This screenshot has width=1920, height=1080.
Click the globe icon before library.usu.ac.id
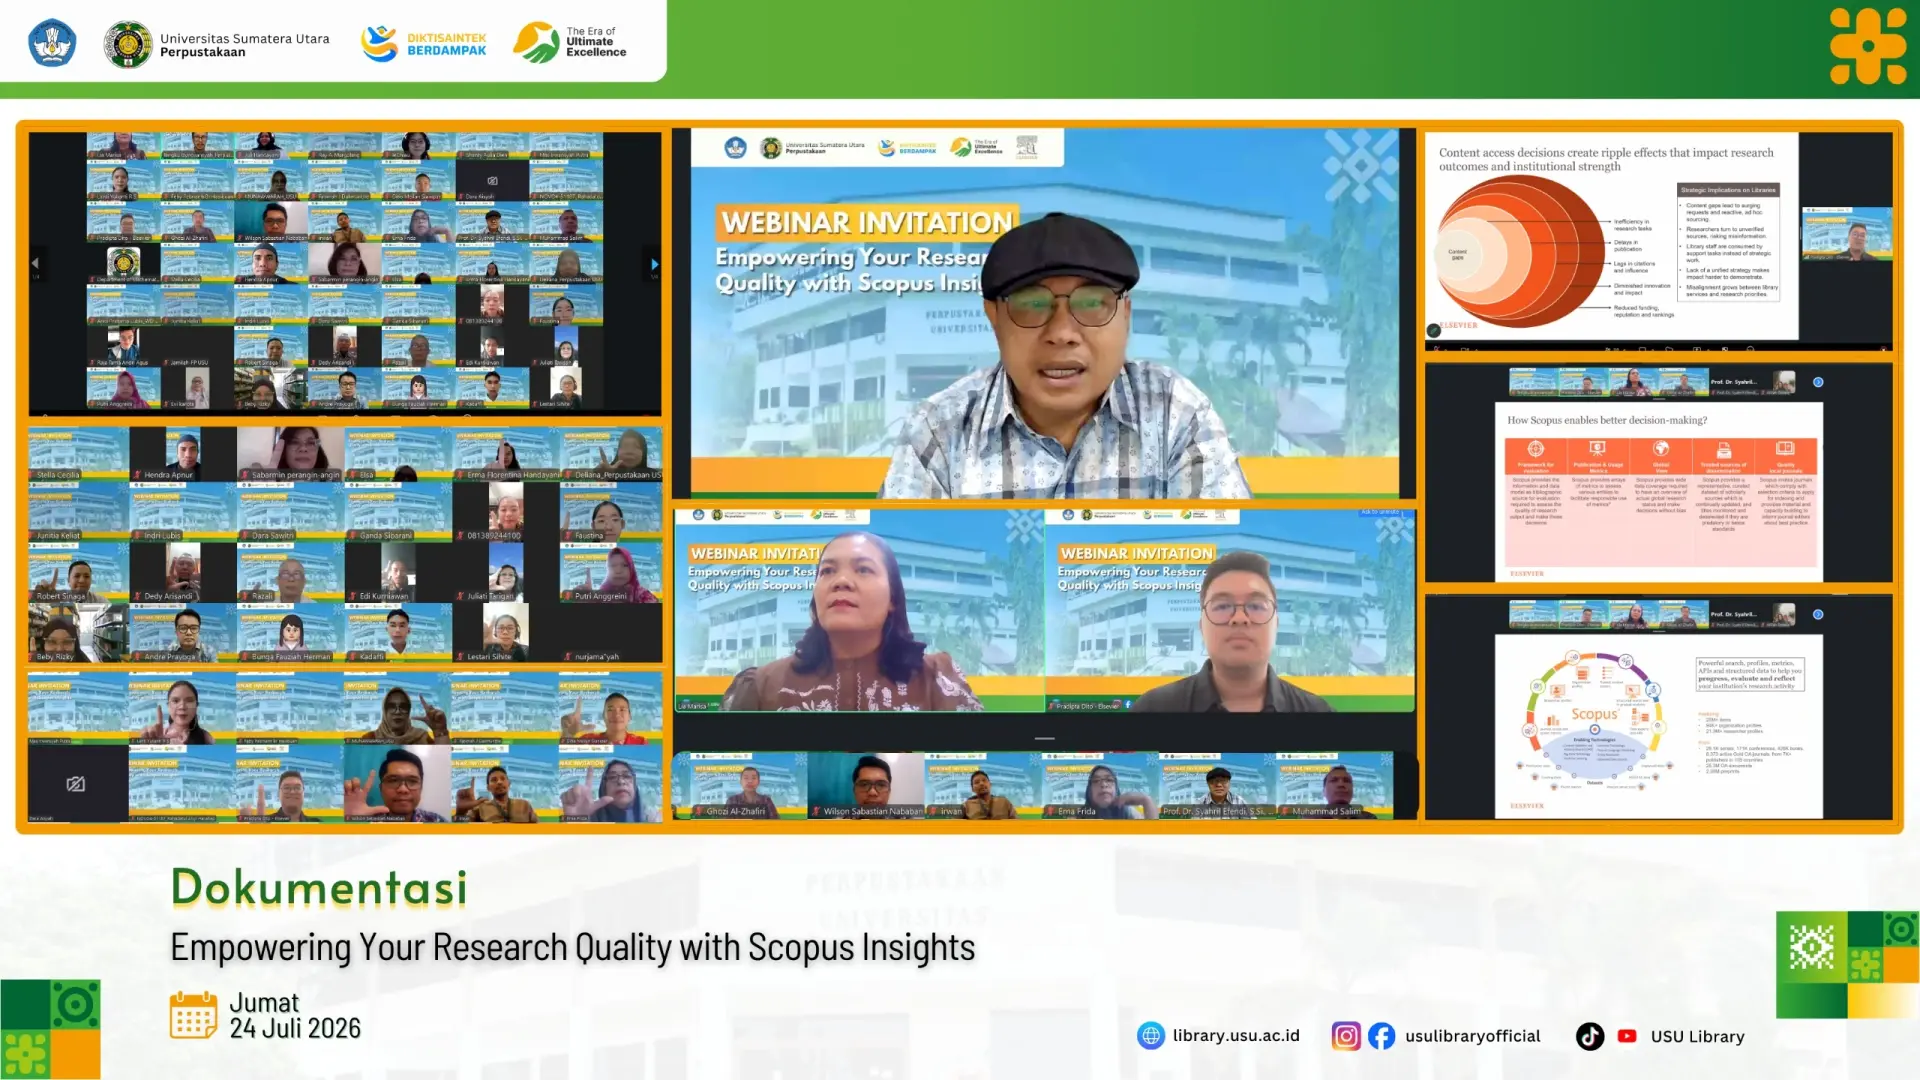(x=1151, y=1036)
